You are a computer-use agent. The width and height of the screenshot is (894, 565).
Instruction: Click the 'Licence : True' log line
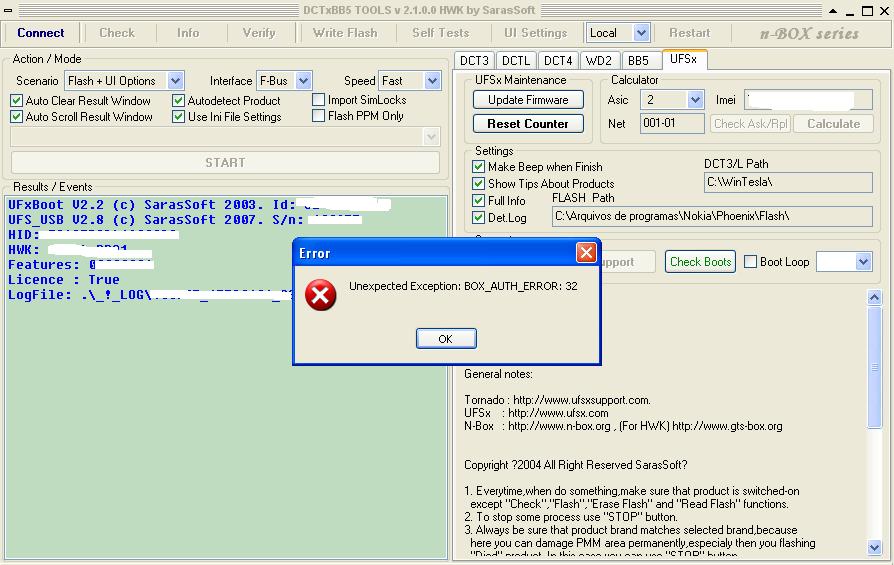[x=64, y=280]
